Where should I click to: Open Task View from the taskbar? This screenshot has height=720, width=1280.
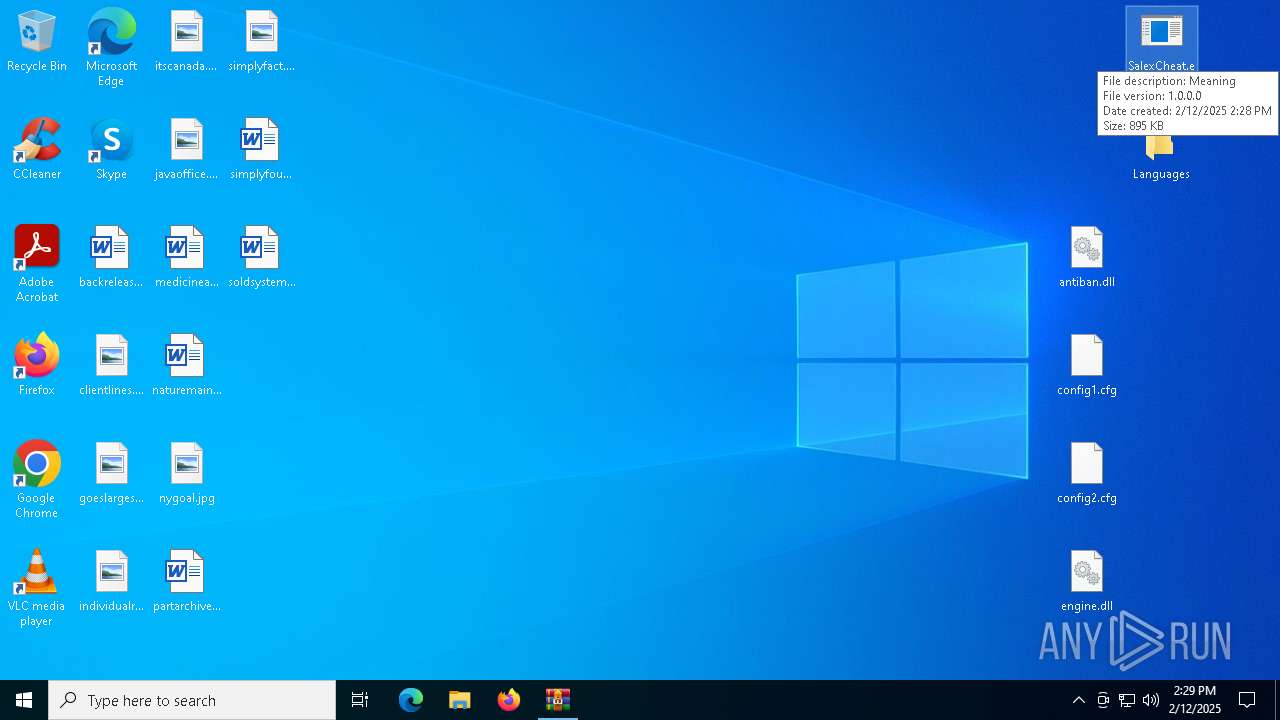coord(360,700)
